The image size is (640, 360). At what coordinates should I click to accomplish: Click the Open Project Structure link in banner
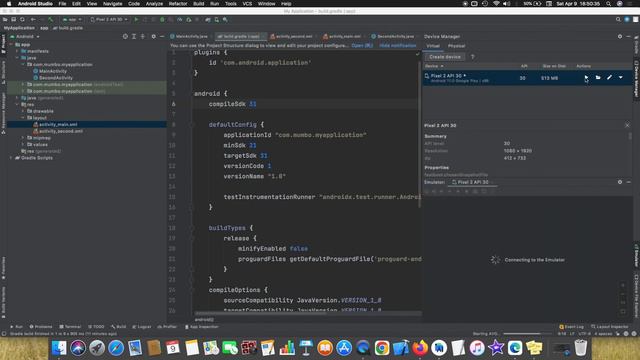(362, 46)
